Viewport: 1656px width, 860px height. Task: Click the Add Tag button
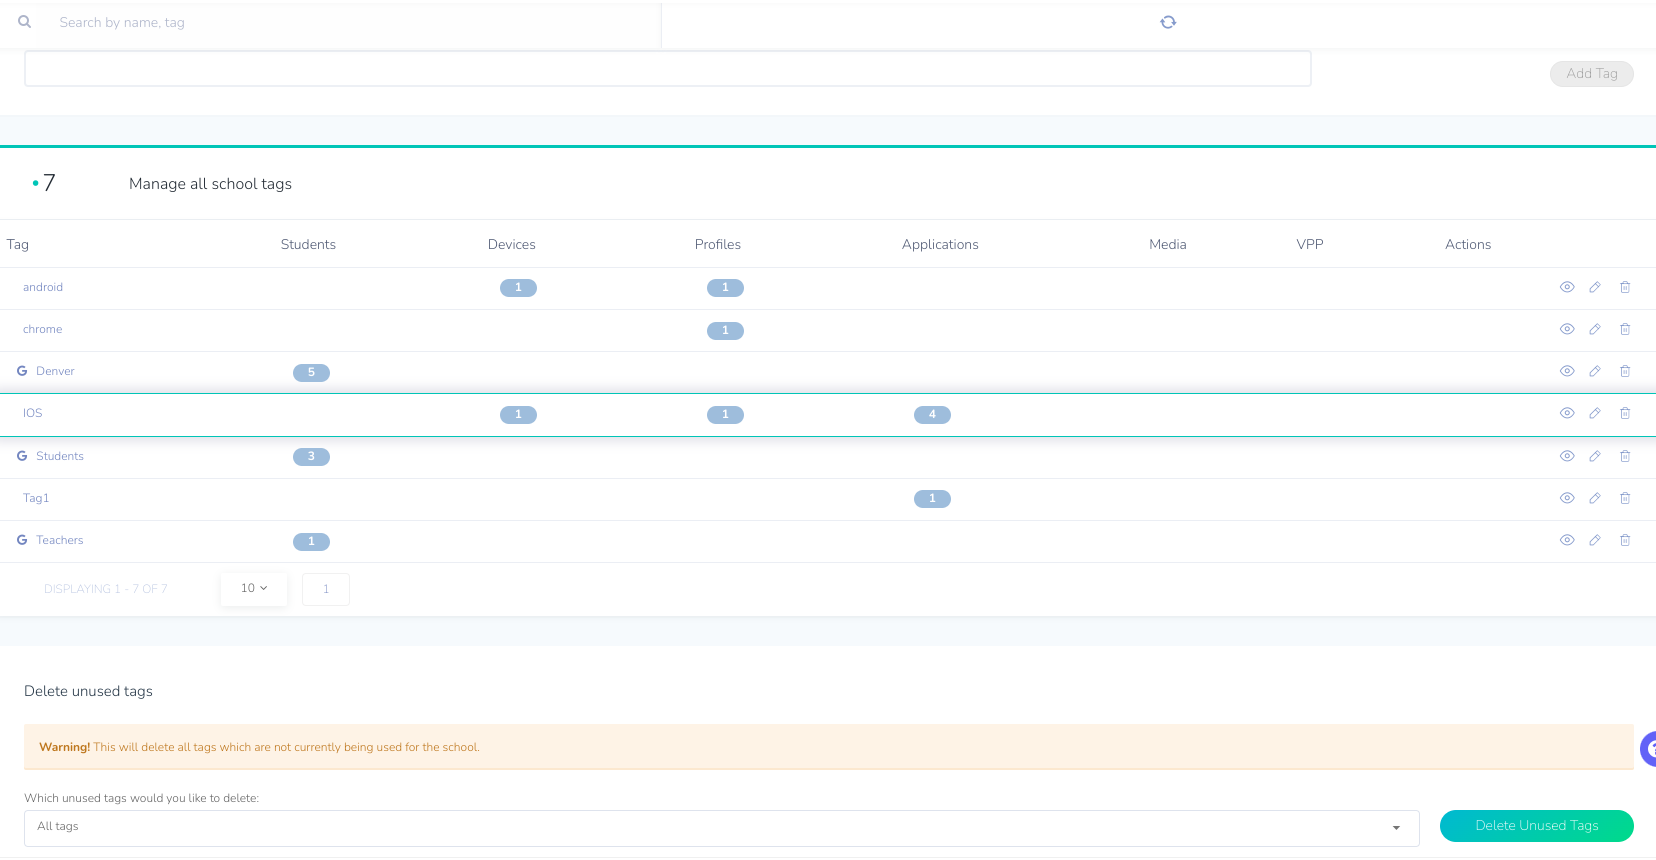[1592, 74]
